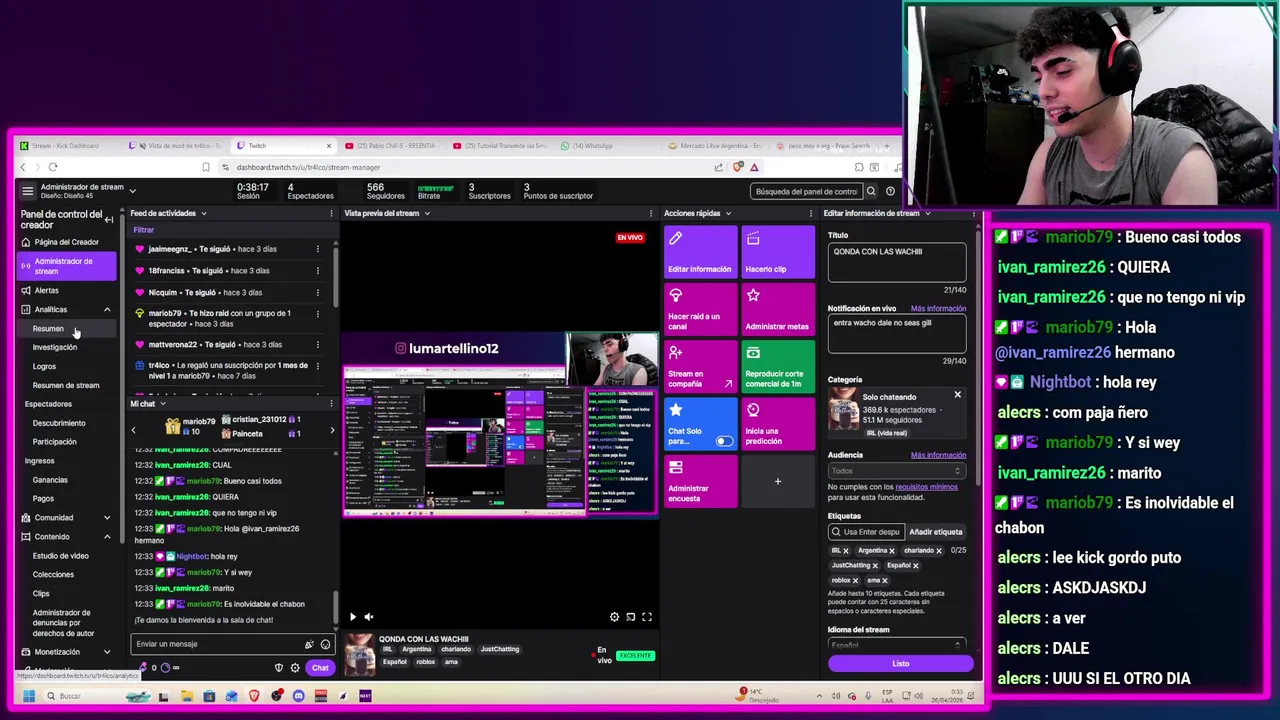Open emoji picker in chat message box

point(325,644)
